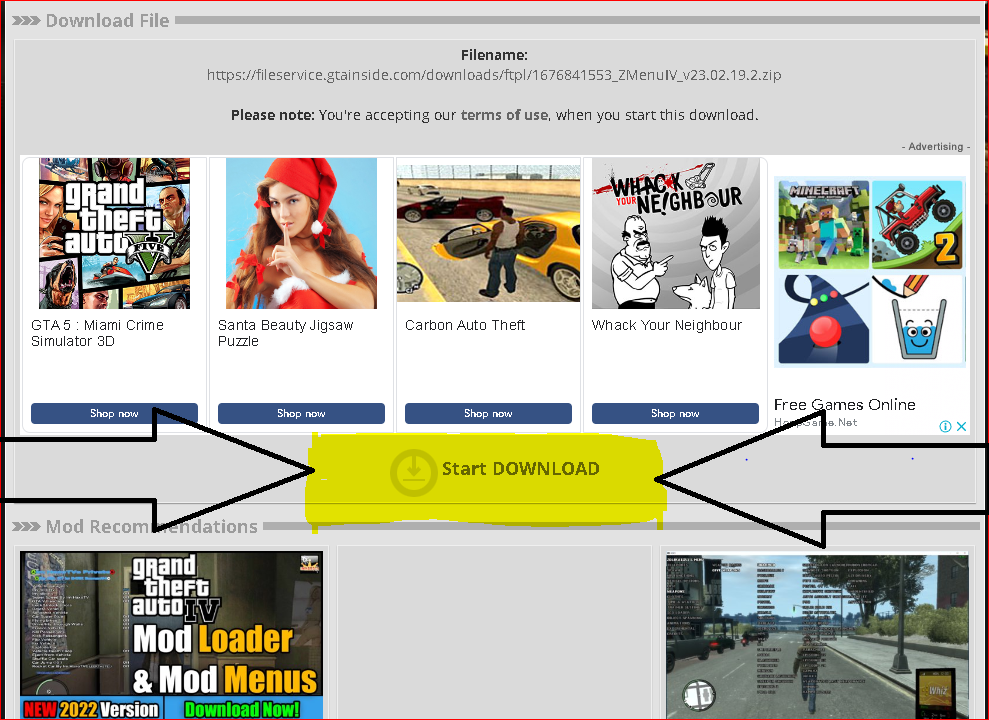Open the GTA IV street gameplay mod thumbnail
The height and width of the screenshot is (720, 989).
point(817,637)
